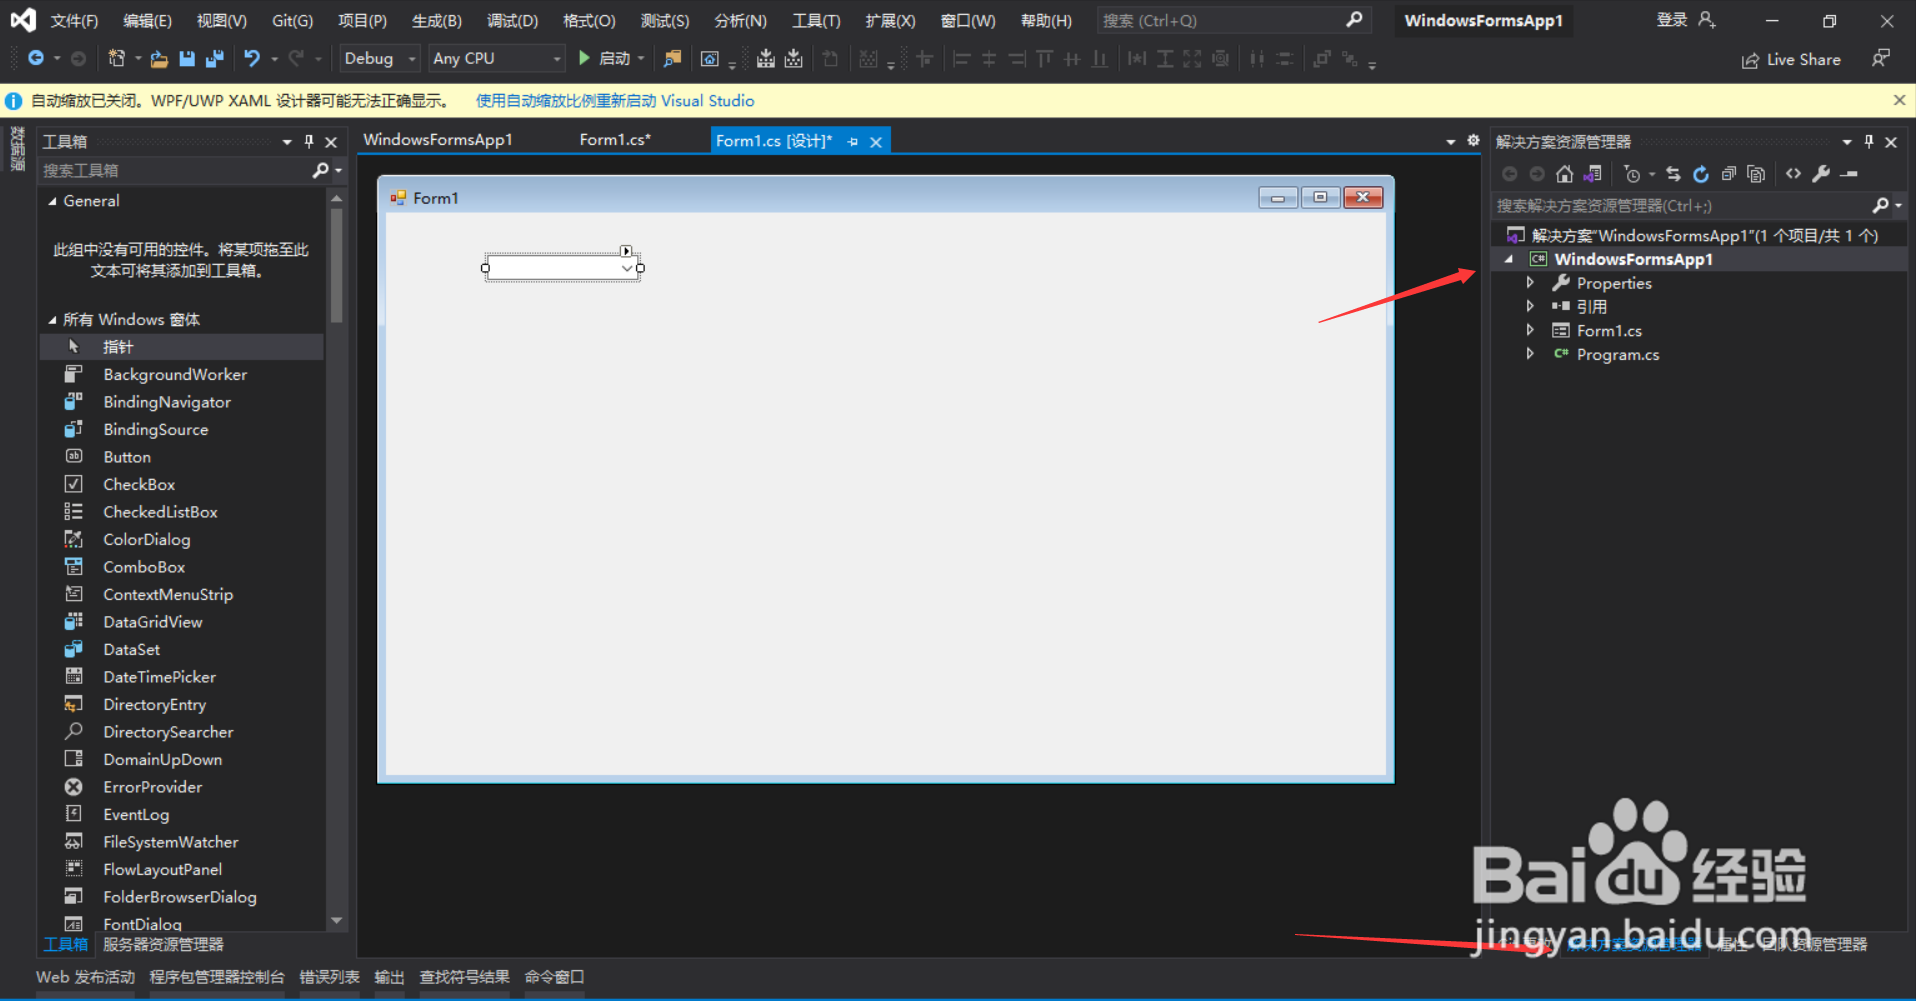Click the Navigate Backward arrow in Solution Explorer
The height and width of the screenshot is (1001, 1916).
pyautogui.click(x=1510, y=173)
